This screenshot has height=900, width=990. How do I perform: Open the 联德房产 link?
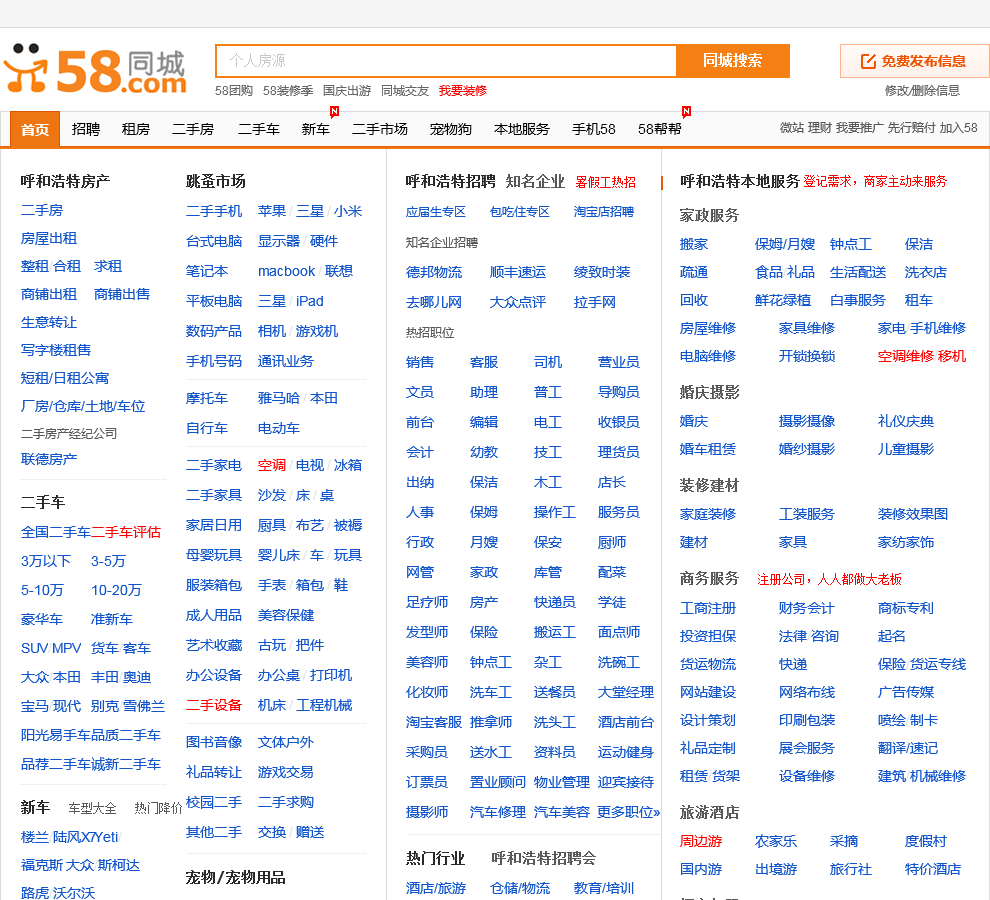coord(49,459)
